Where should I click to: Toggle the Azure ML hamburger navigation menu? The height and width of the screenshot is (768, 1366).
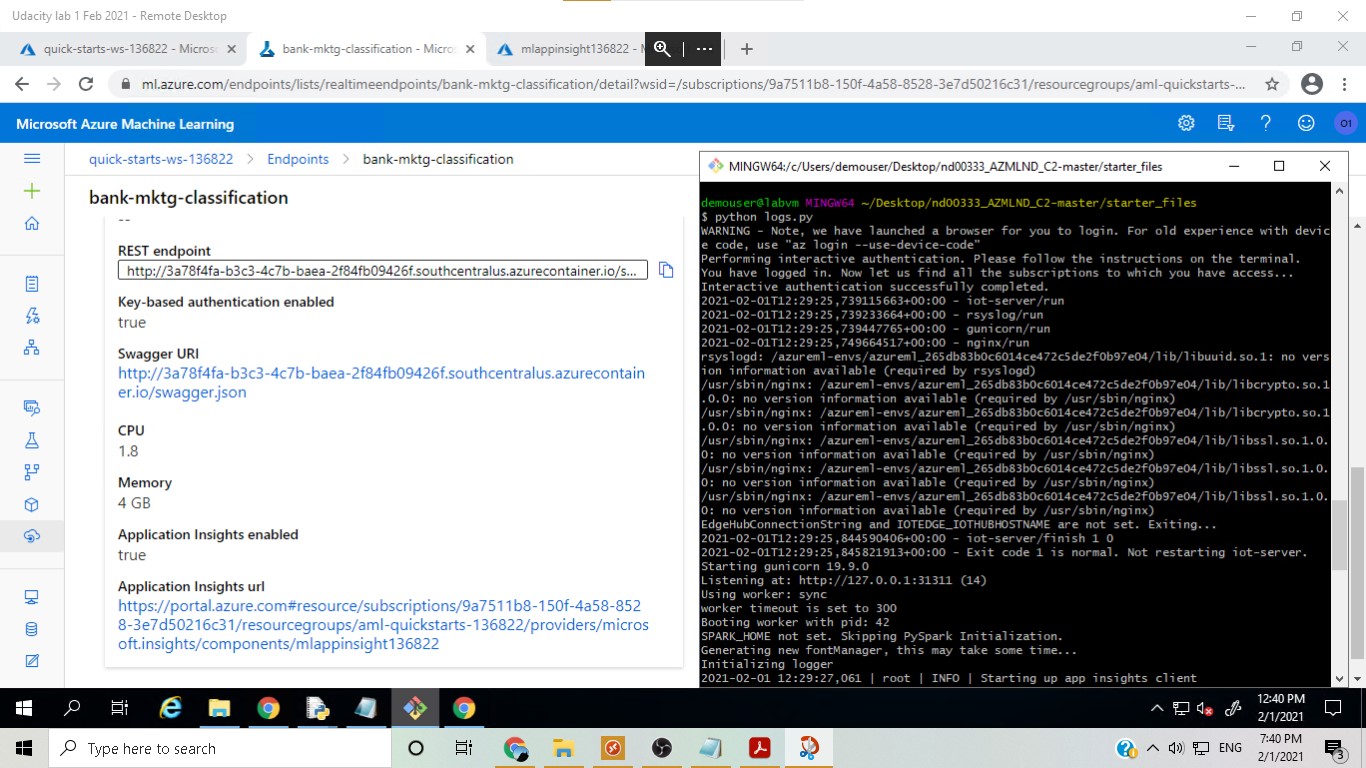[32, 158]
